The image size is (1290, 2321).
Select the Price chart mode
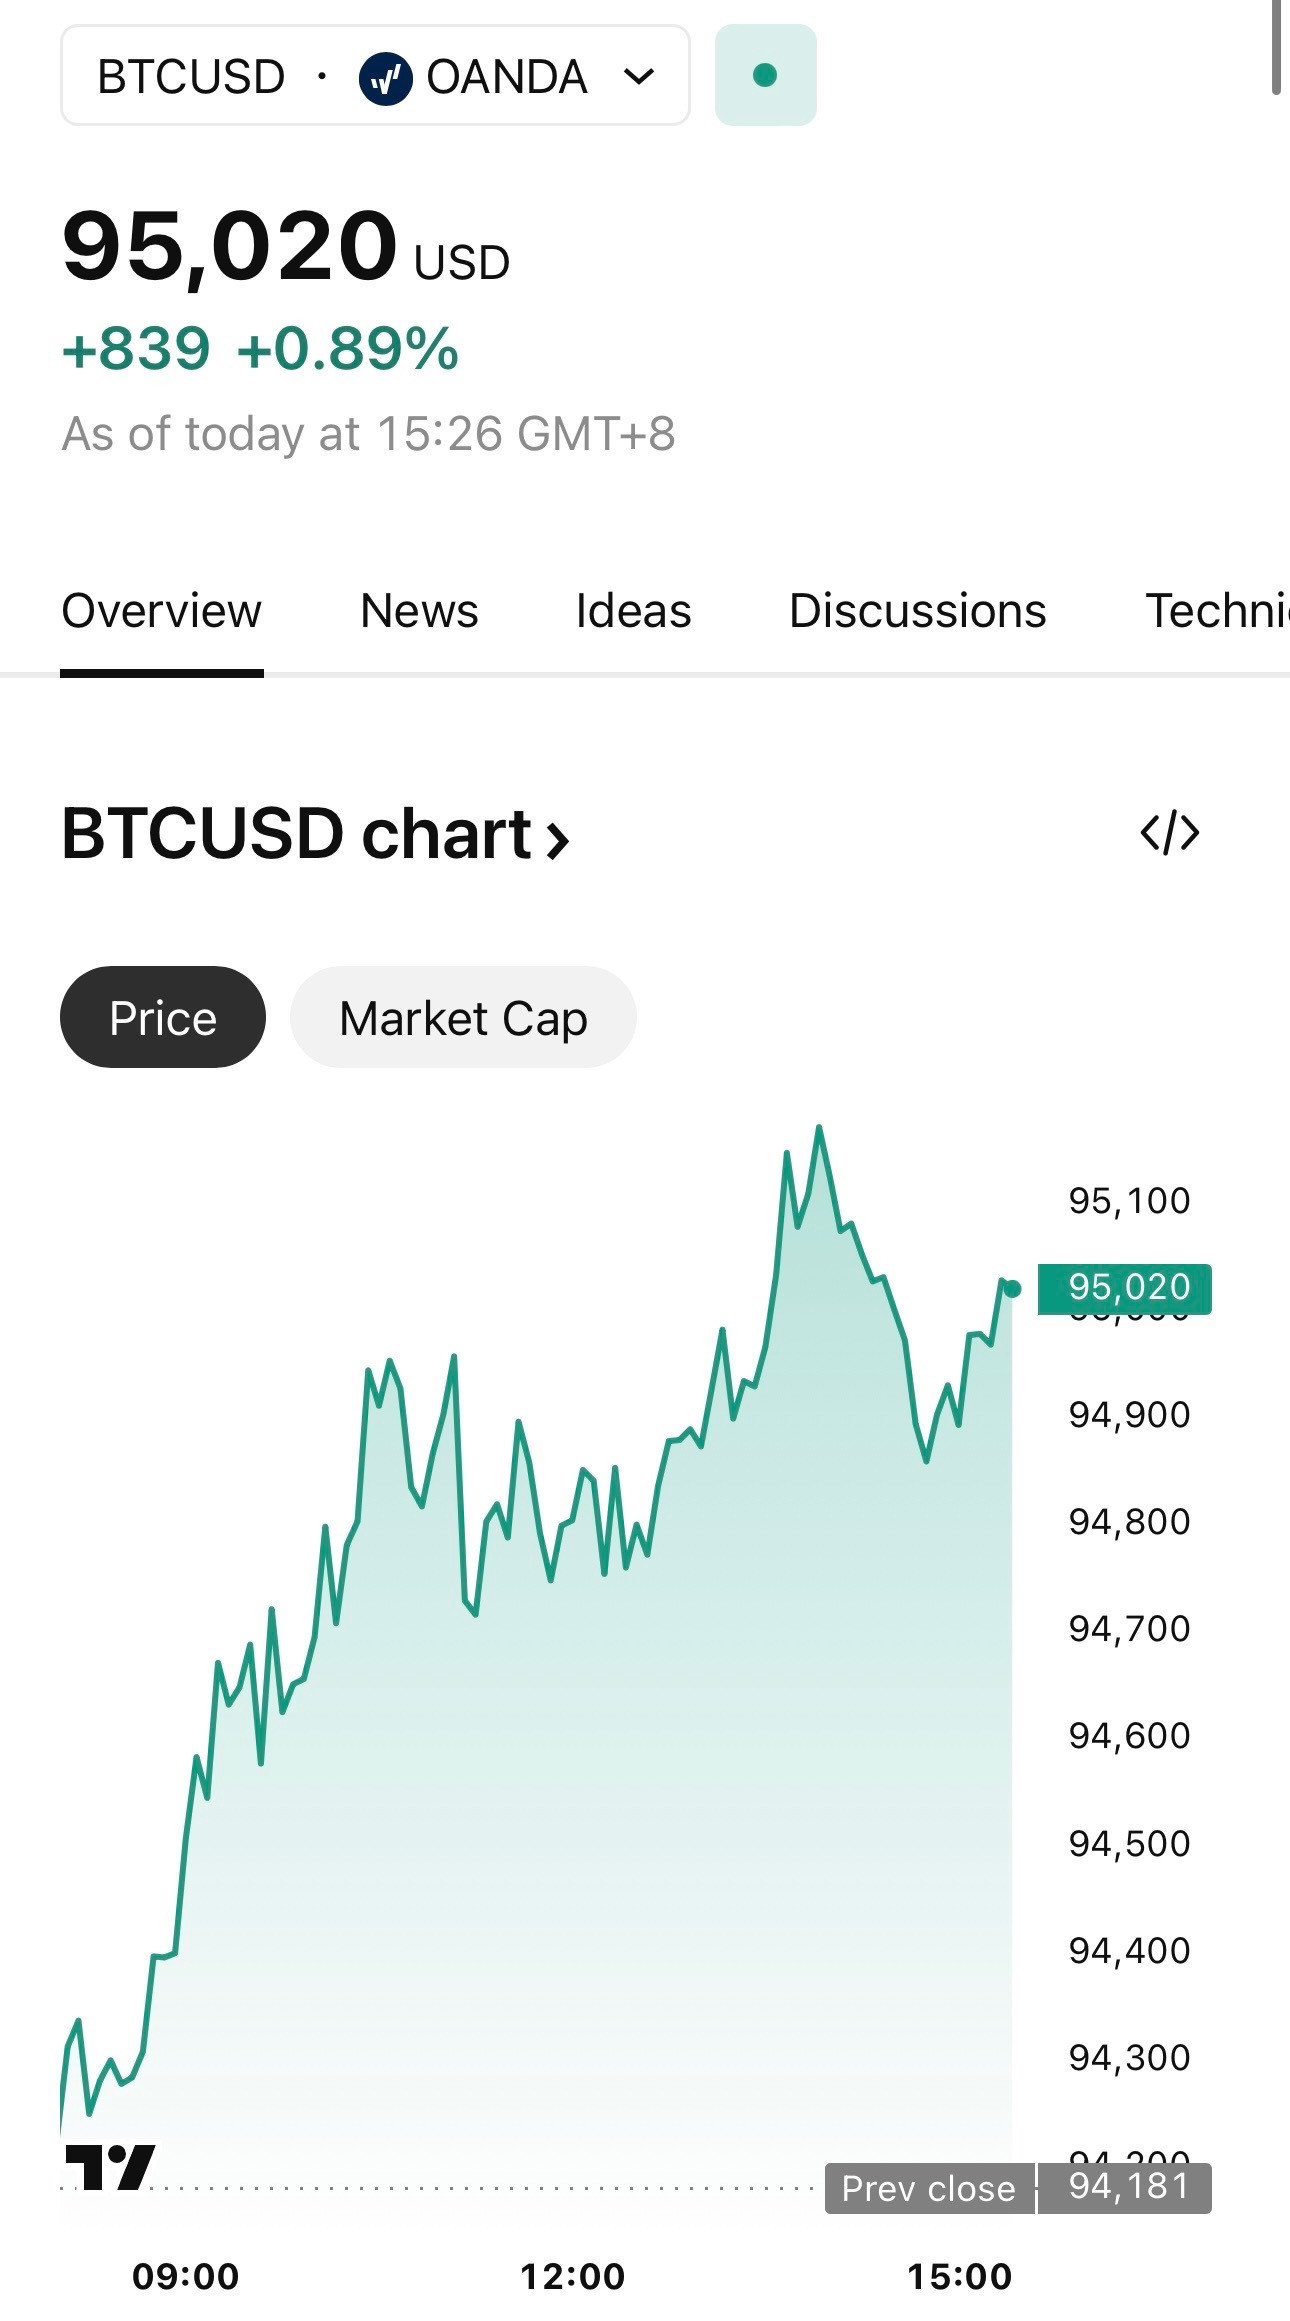coord(163,1017)
